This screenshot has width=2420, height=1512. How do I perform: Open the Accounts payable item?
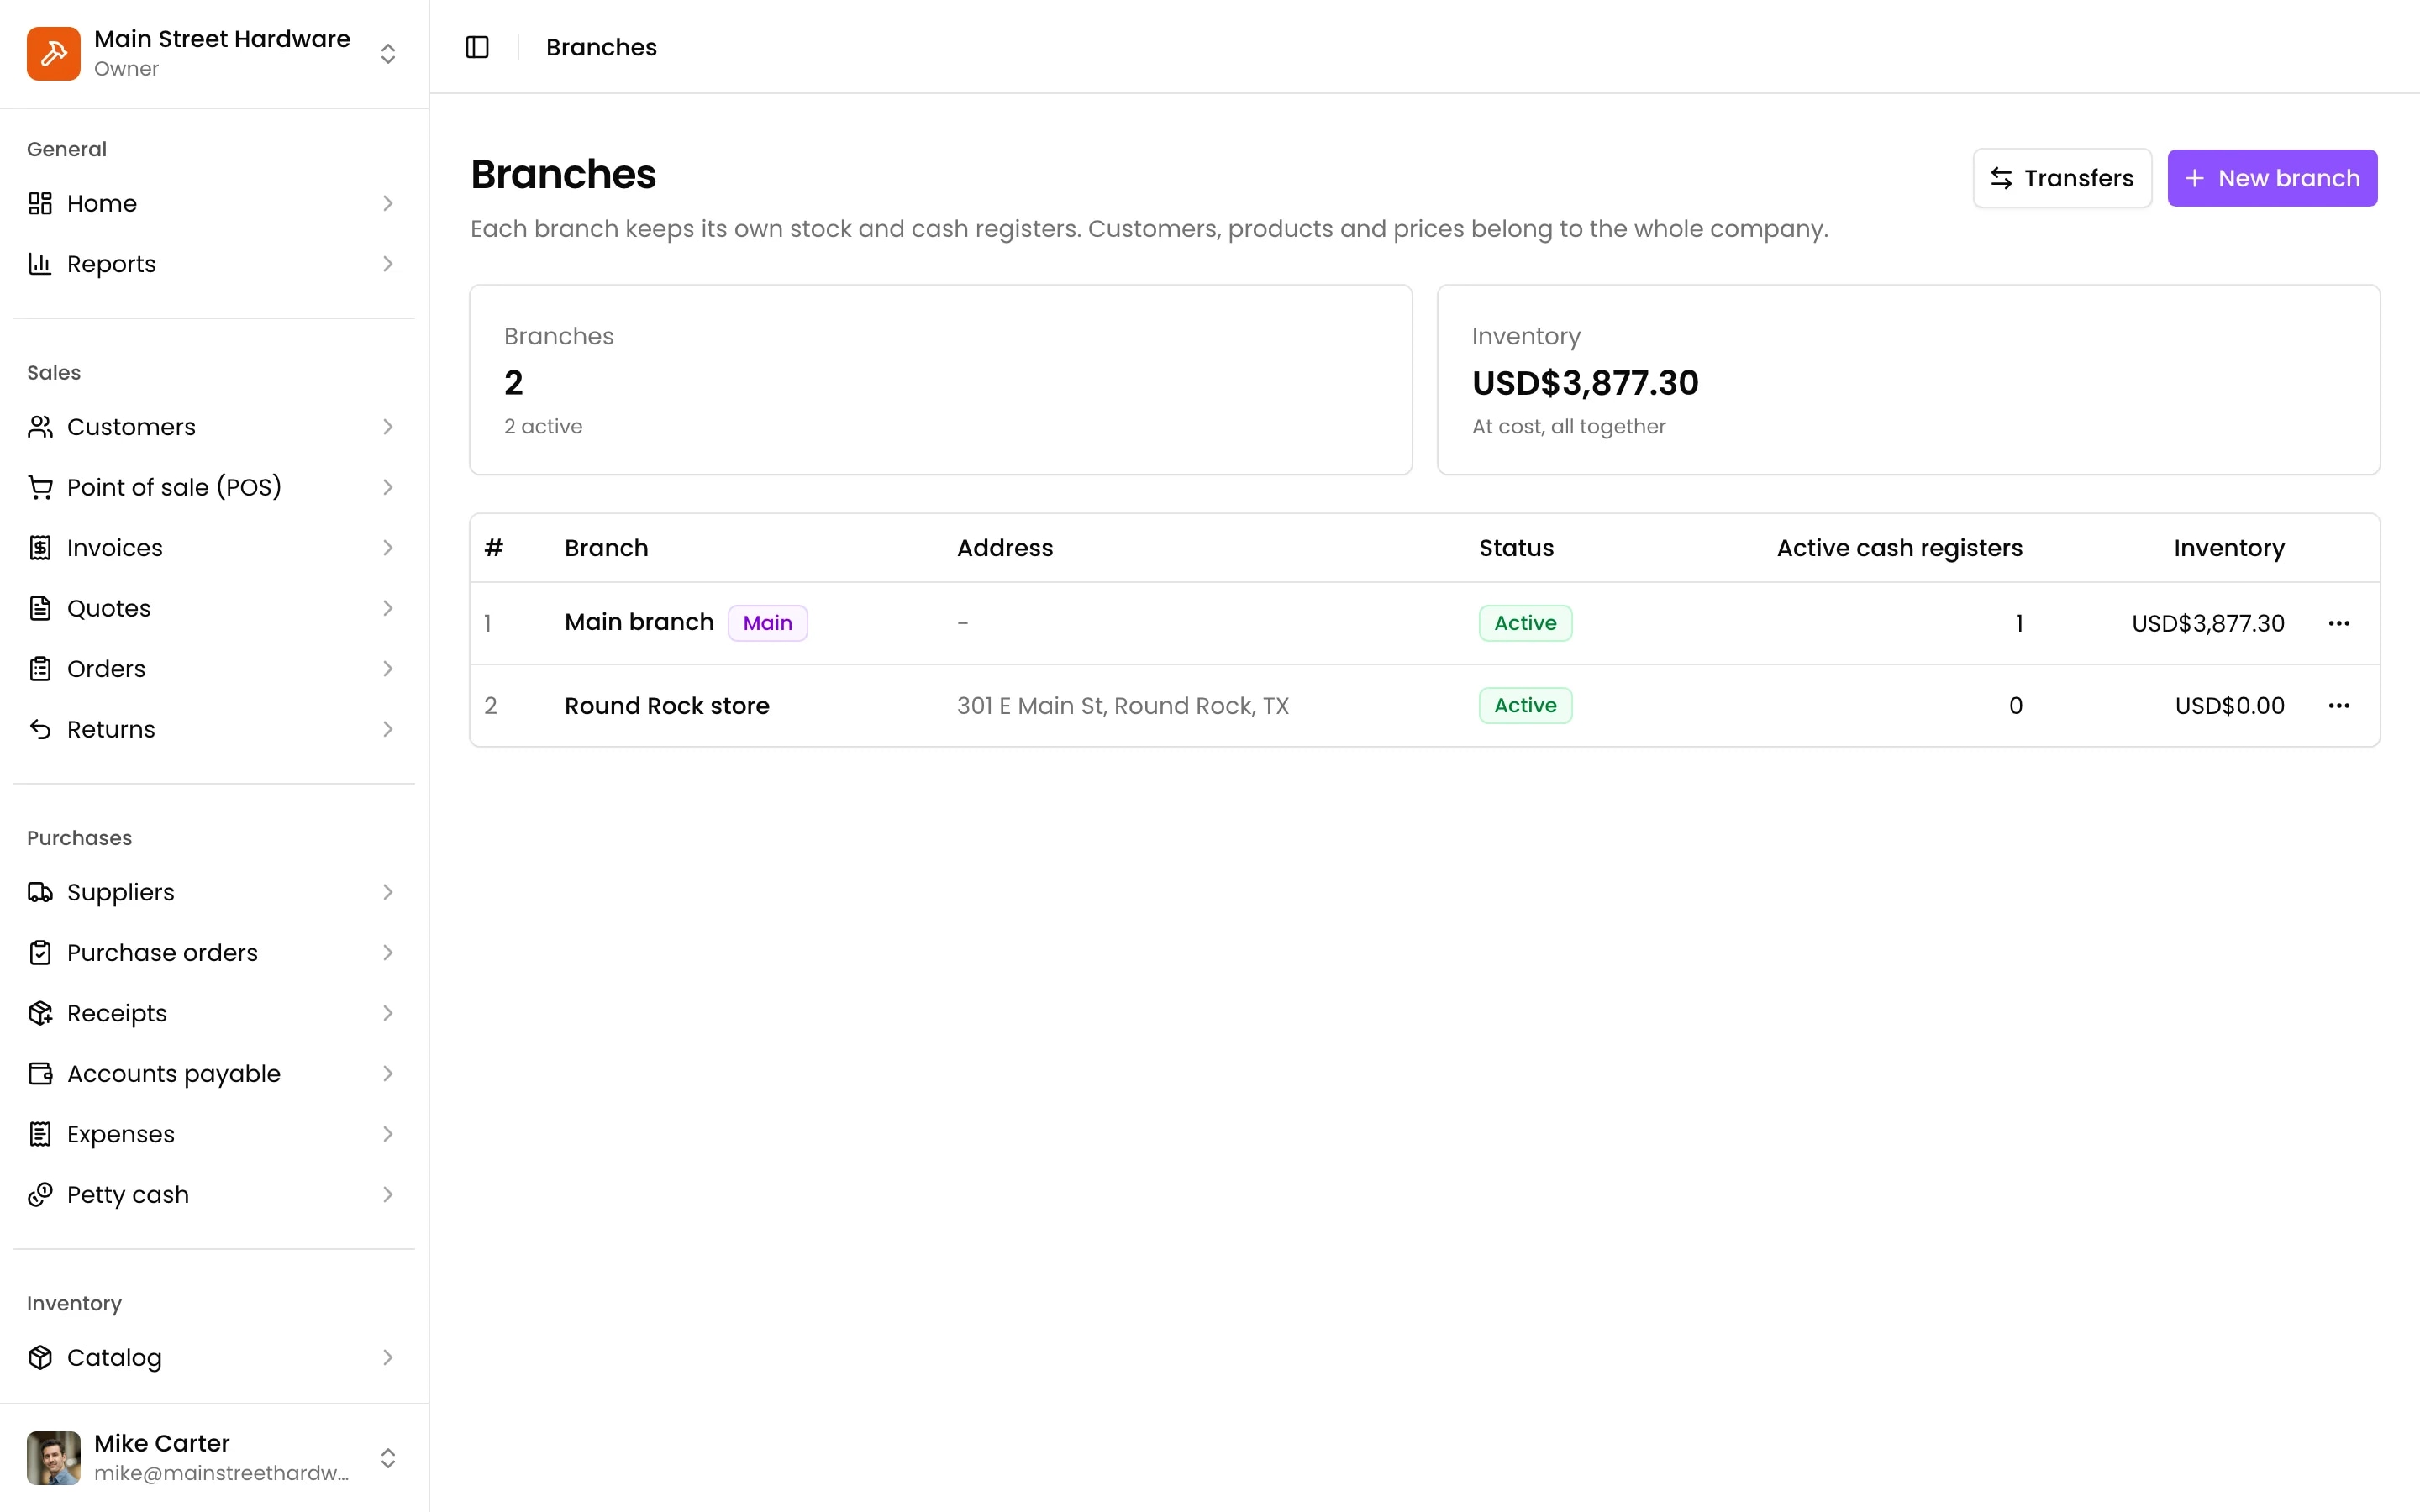214,1074
